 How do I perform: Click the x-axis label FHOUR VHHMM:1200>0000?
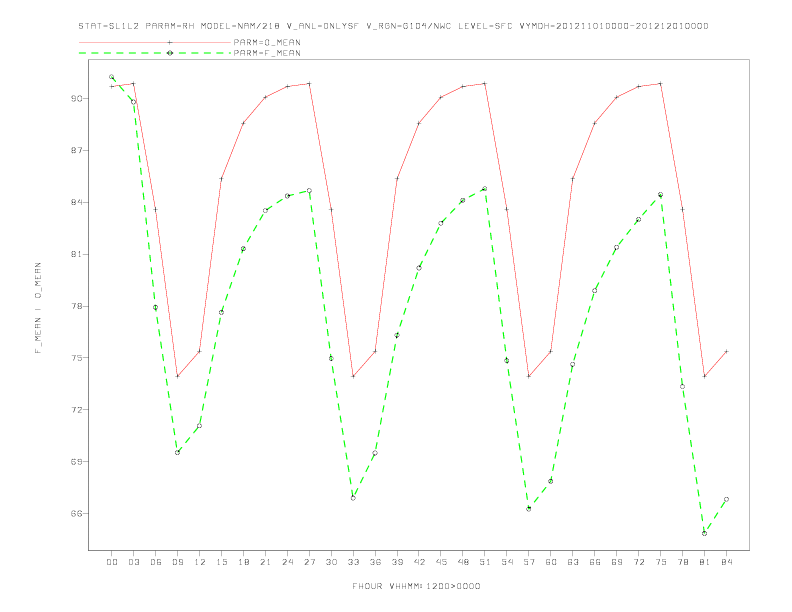[416, 586]
